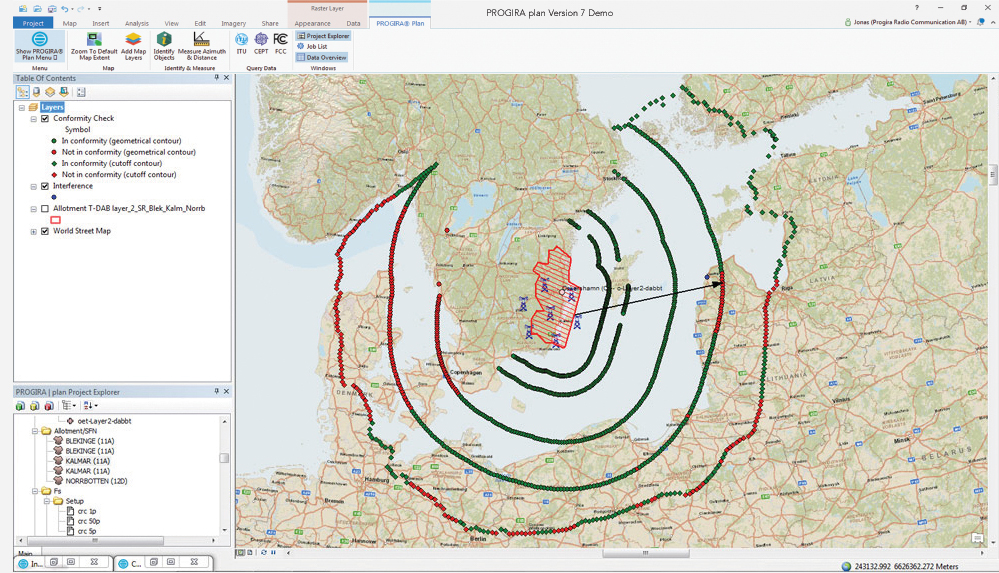Toggle the Data Overview window button
The image size is (999, 573).
[x=322, y=57]
